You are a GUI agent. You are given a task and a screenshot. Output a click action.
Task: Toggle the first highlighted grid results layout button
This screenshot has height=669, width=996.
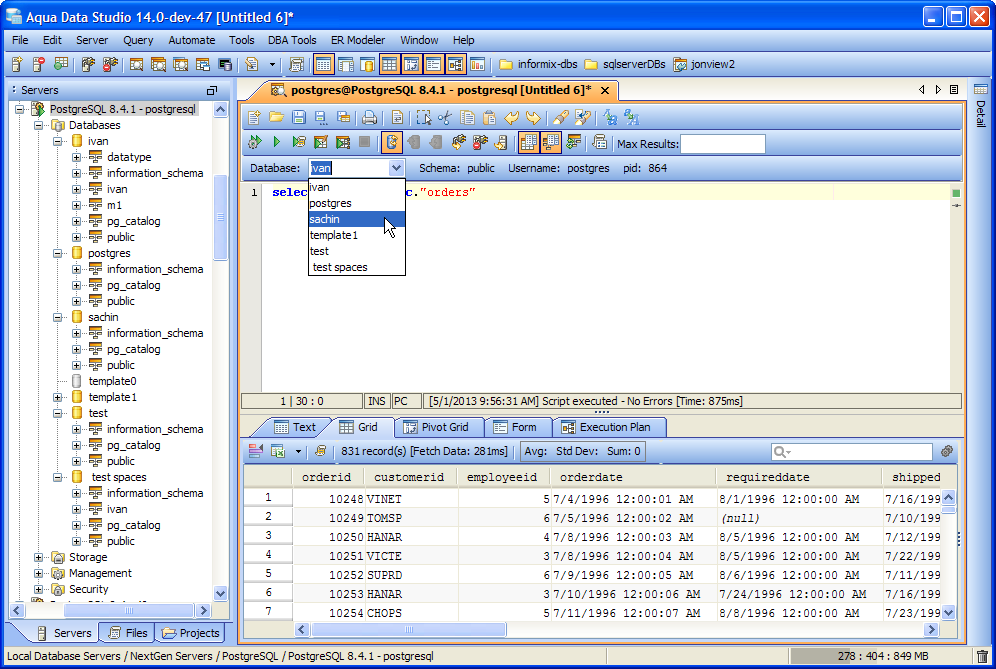click(x=528, y=142)
